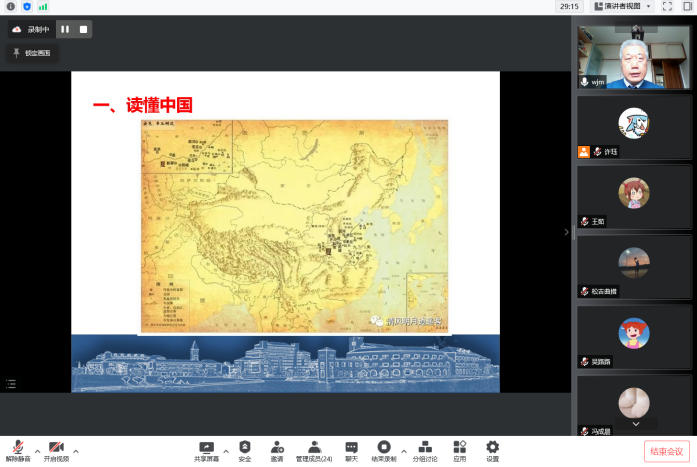The width and height of the screenshot is (697, 467).
Task: Open meeting settings (设置) gear
Action: [x=492, y=450]
